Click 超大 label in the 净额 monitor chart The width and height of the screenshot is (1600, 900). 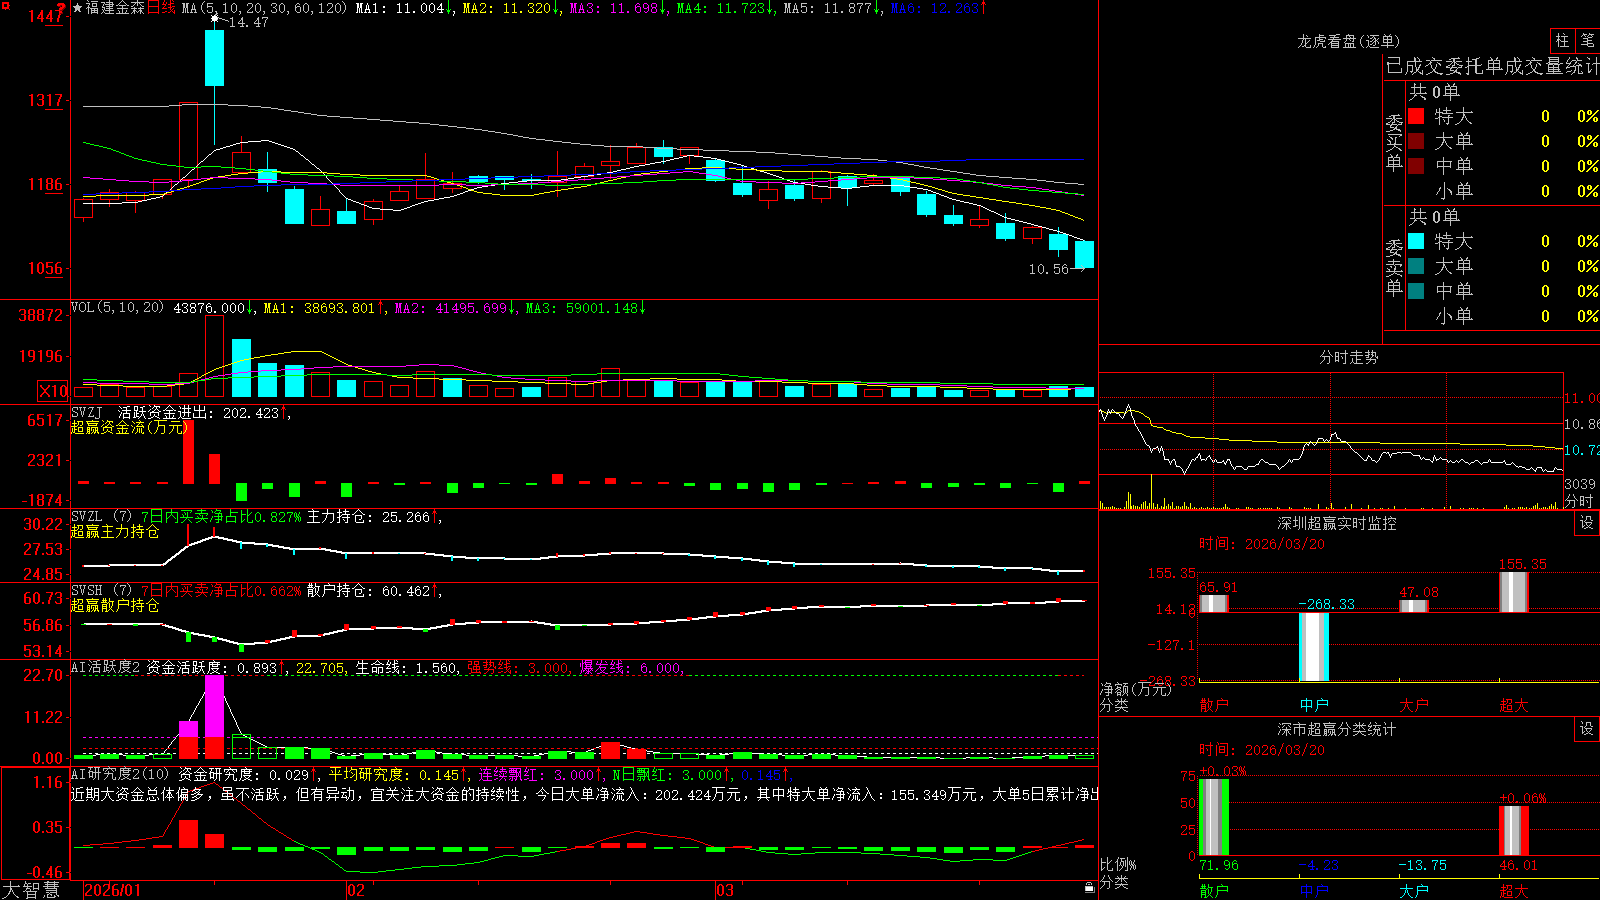pos(1514,705)
